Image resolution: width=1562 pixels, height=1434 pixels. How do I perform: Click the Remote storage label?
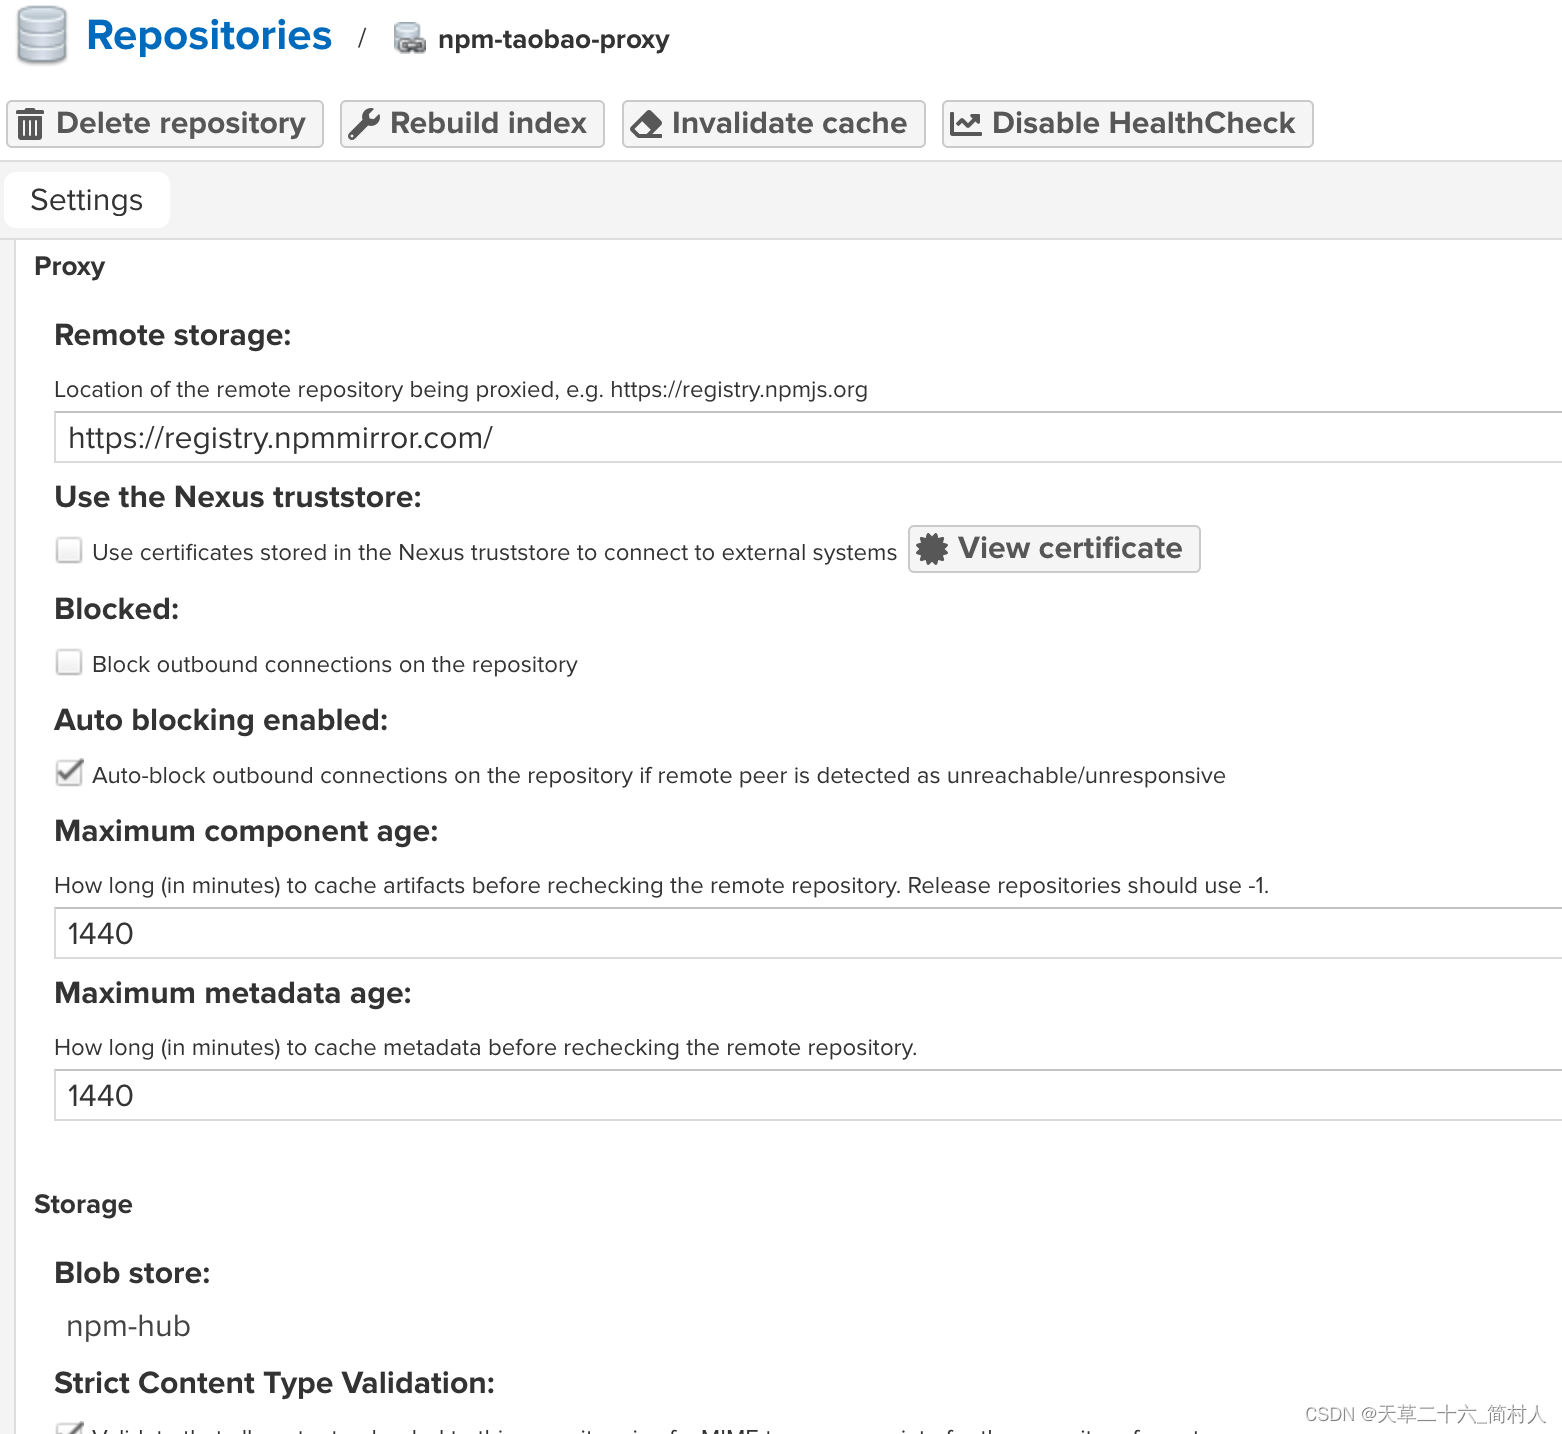173,335
